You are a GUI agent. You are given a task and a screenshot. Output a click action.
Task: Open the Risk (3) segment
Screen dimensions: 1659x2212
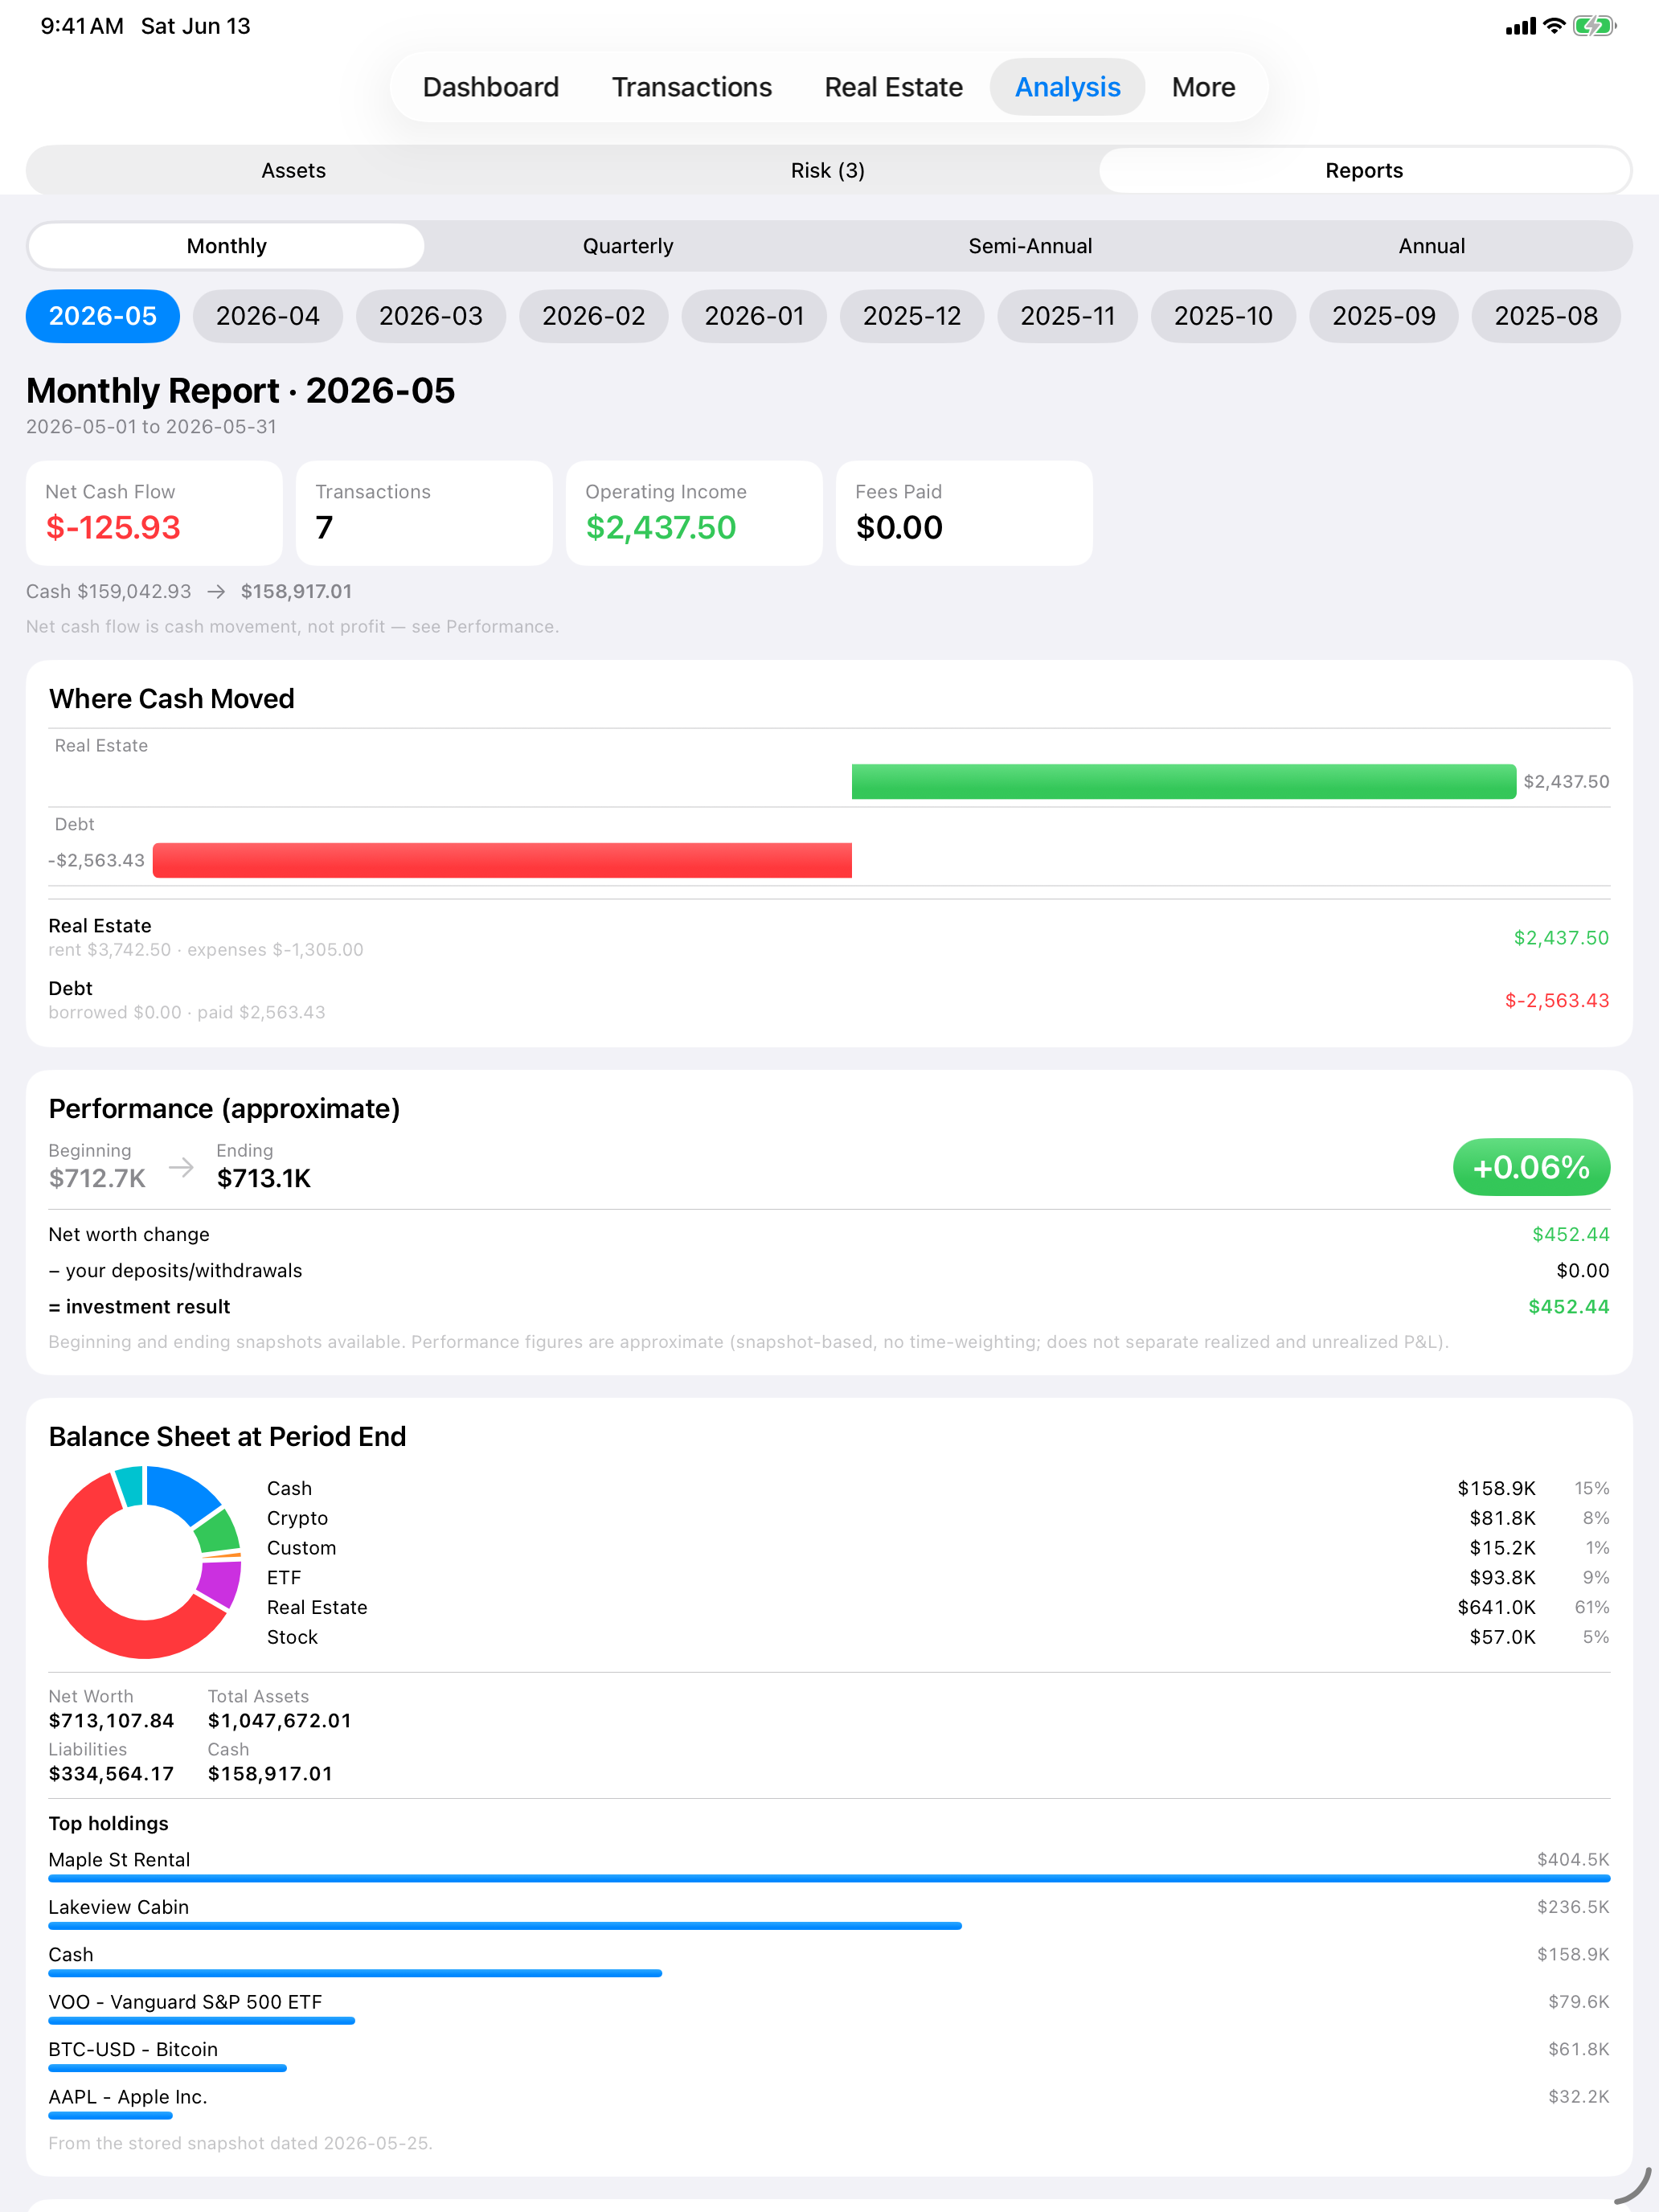pos(827,170)
